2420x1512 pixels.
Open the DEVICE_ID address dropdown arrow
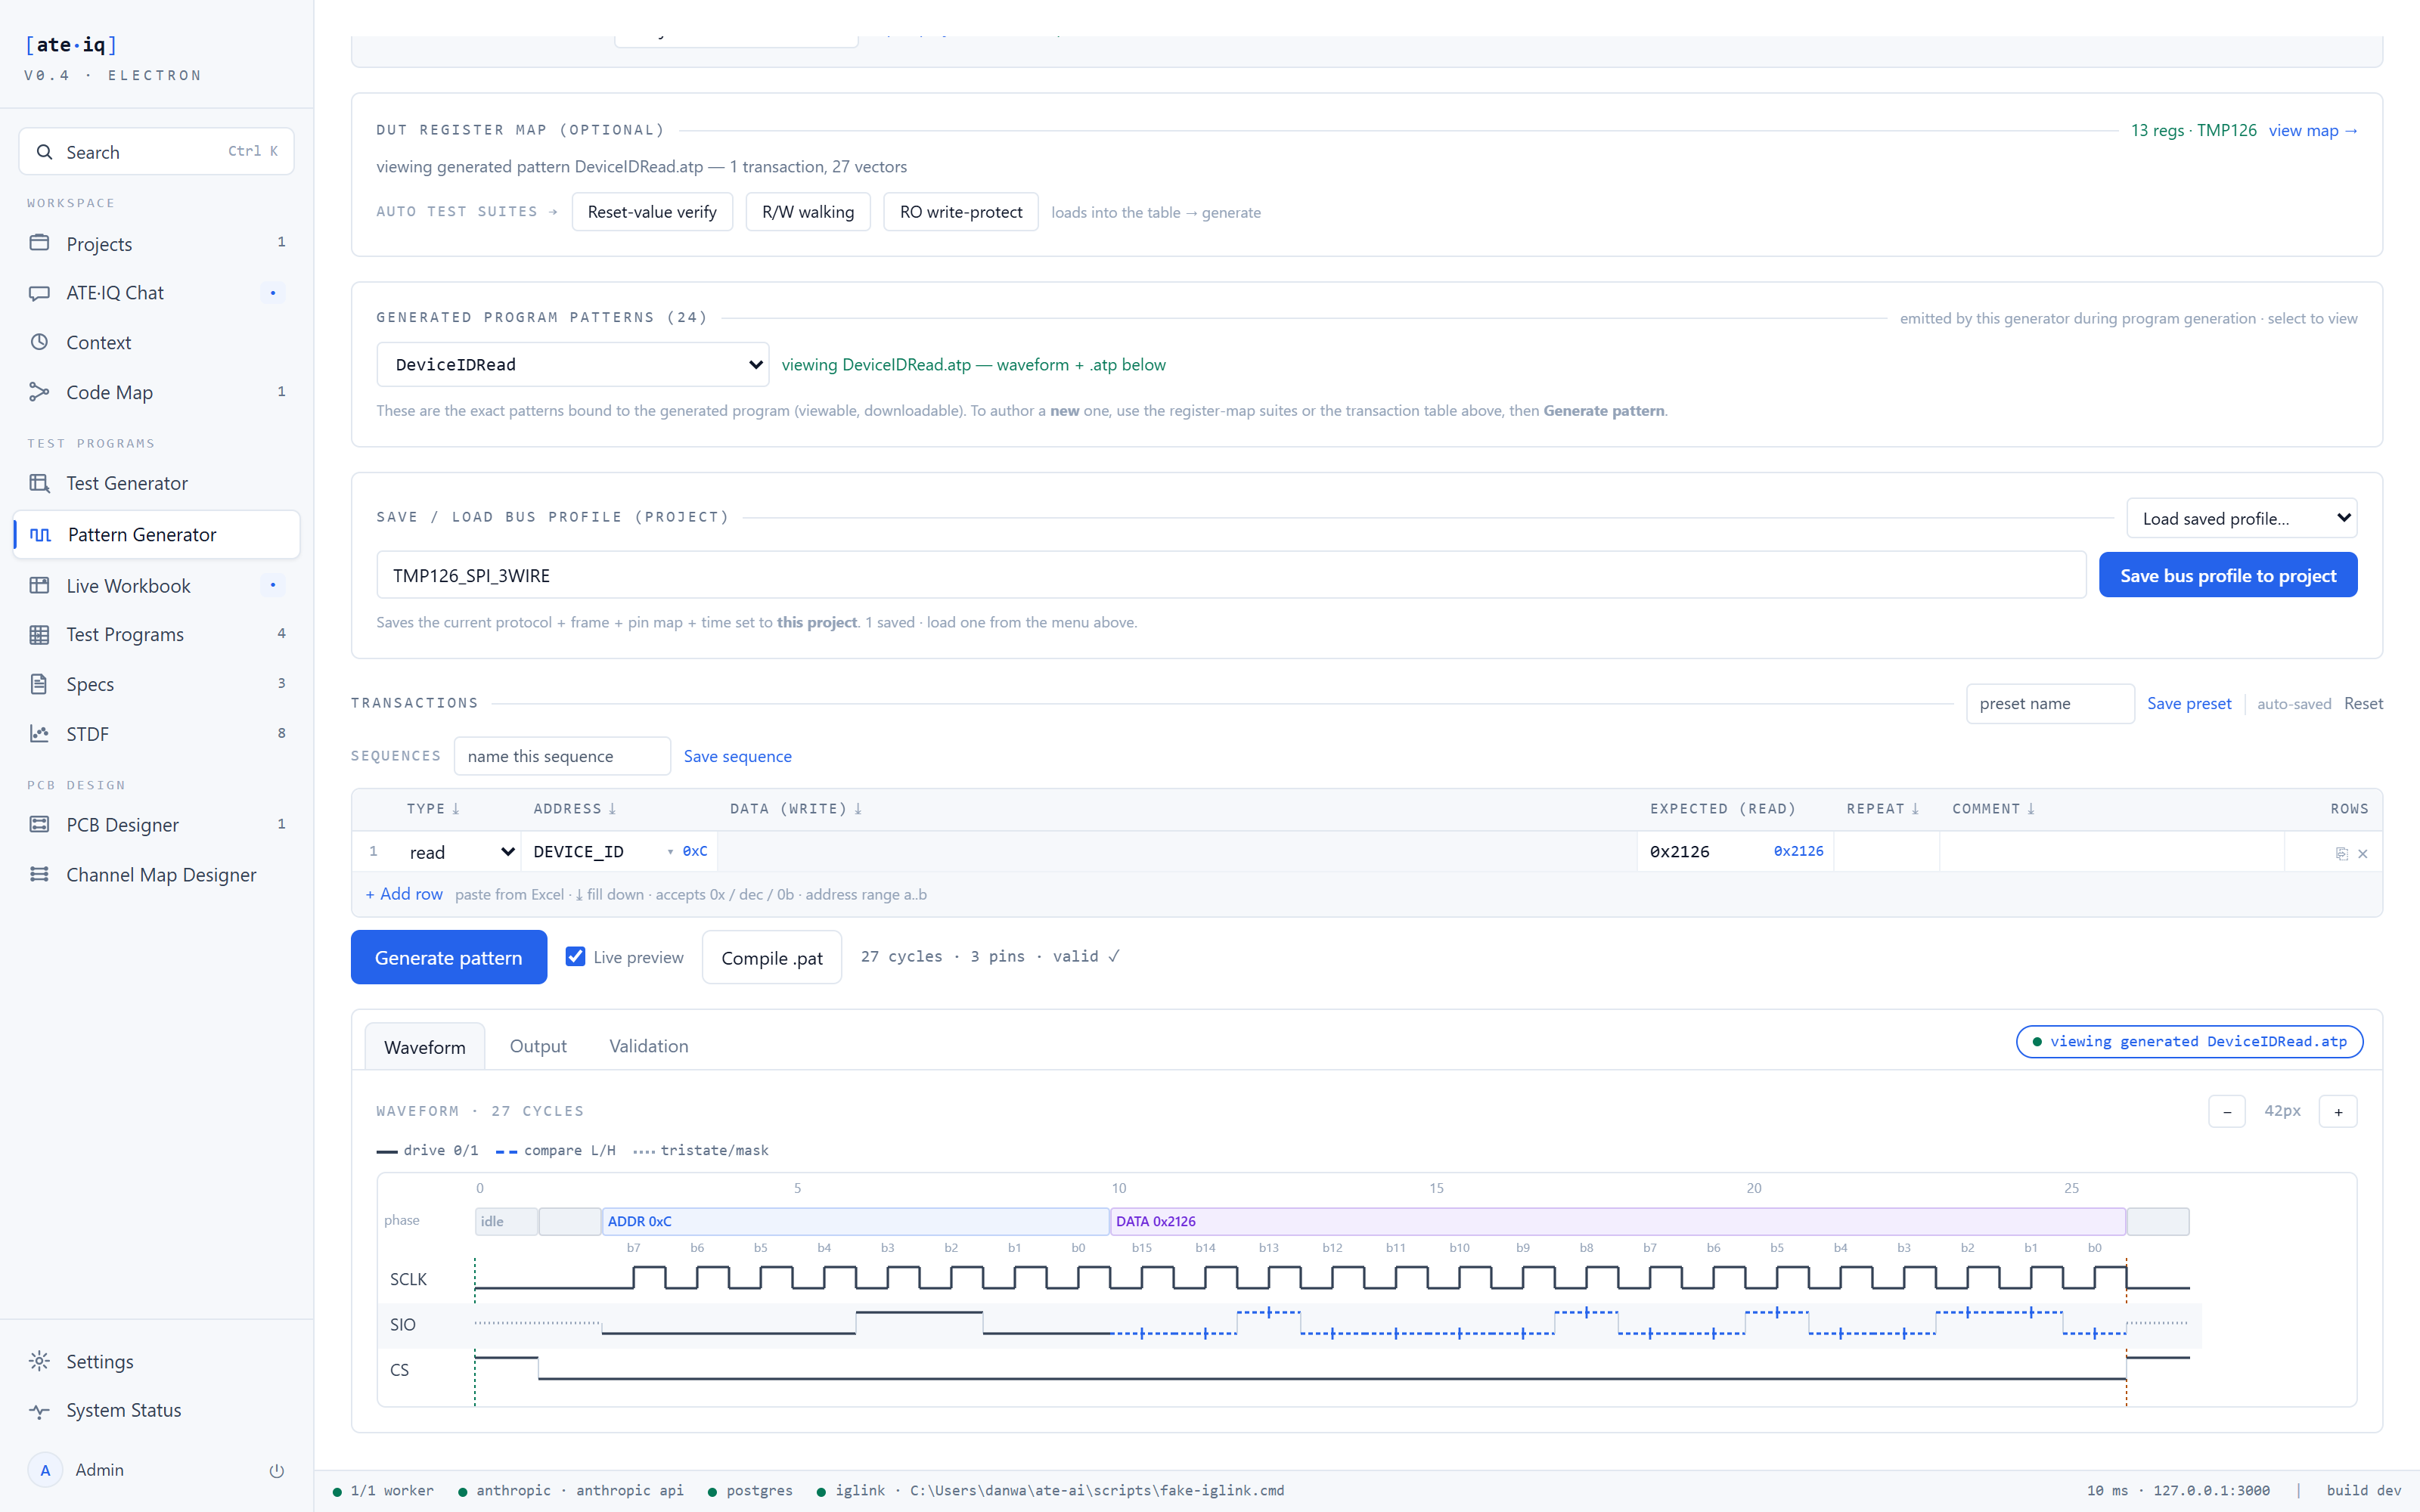click(670, 852)
